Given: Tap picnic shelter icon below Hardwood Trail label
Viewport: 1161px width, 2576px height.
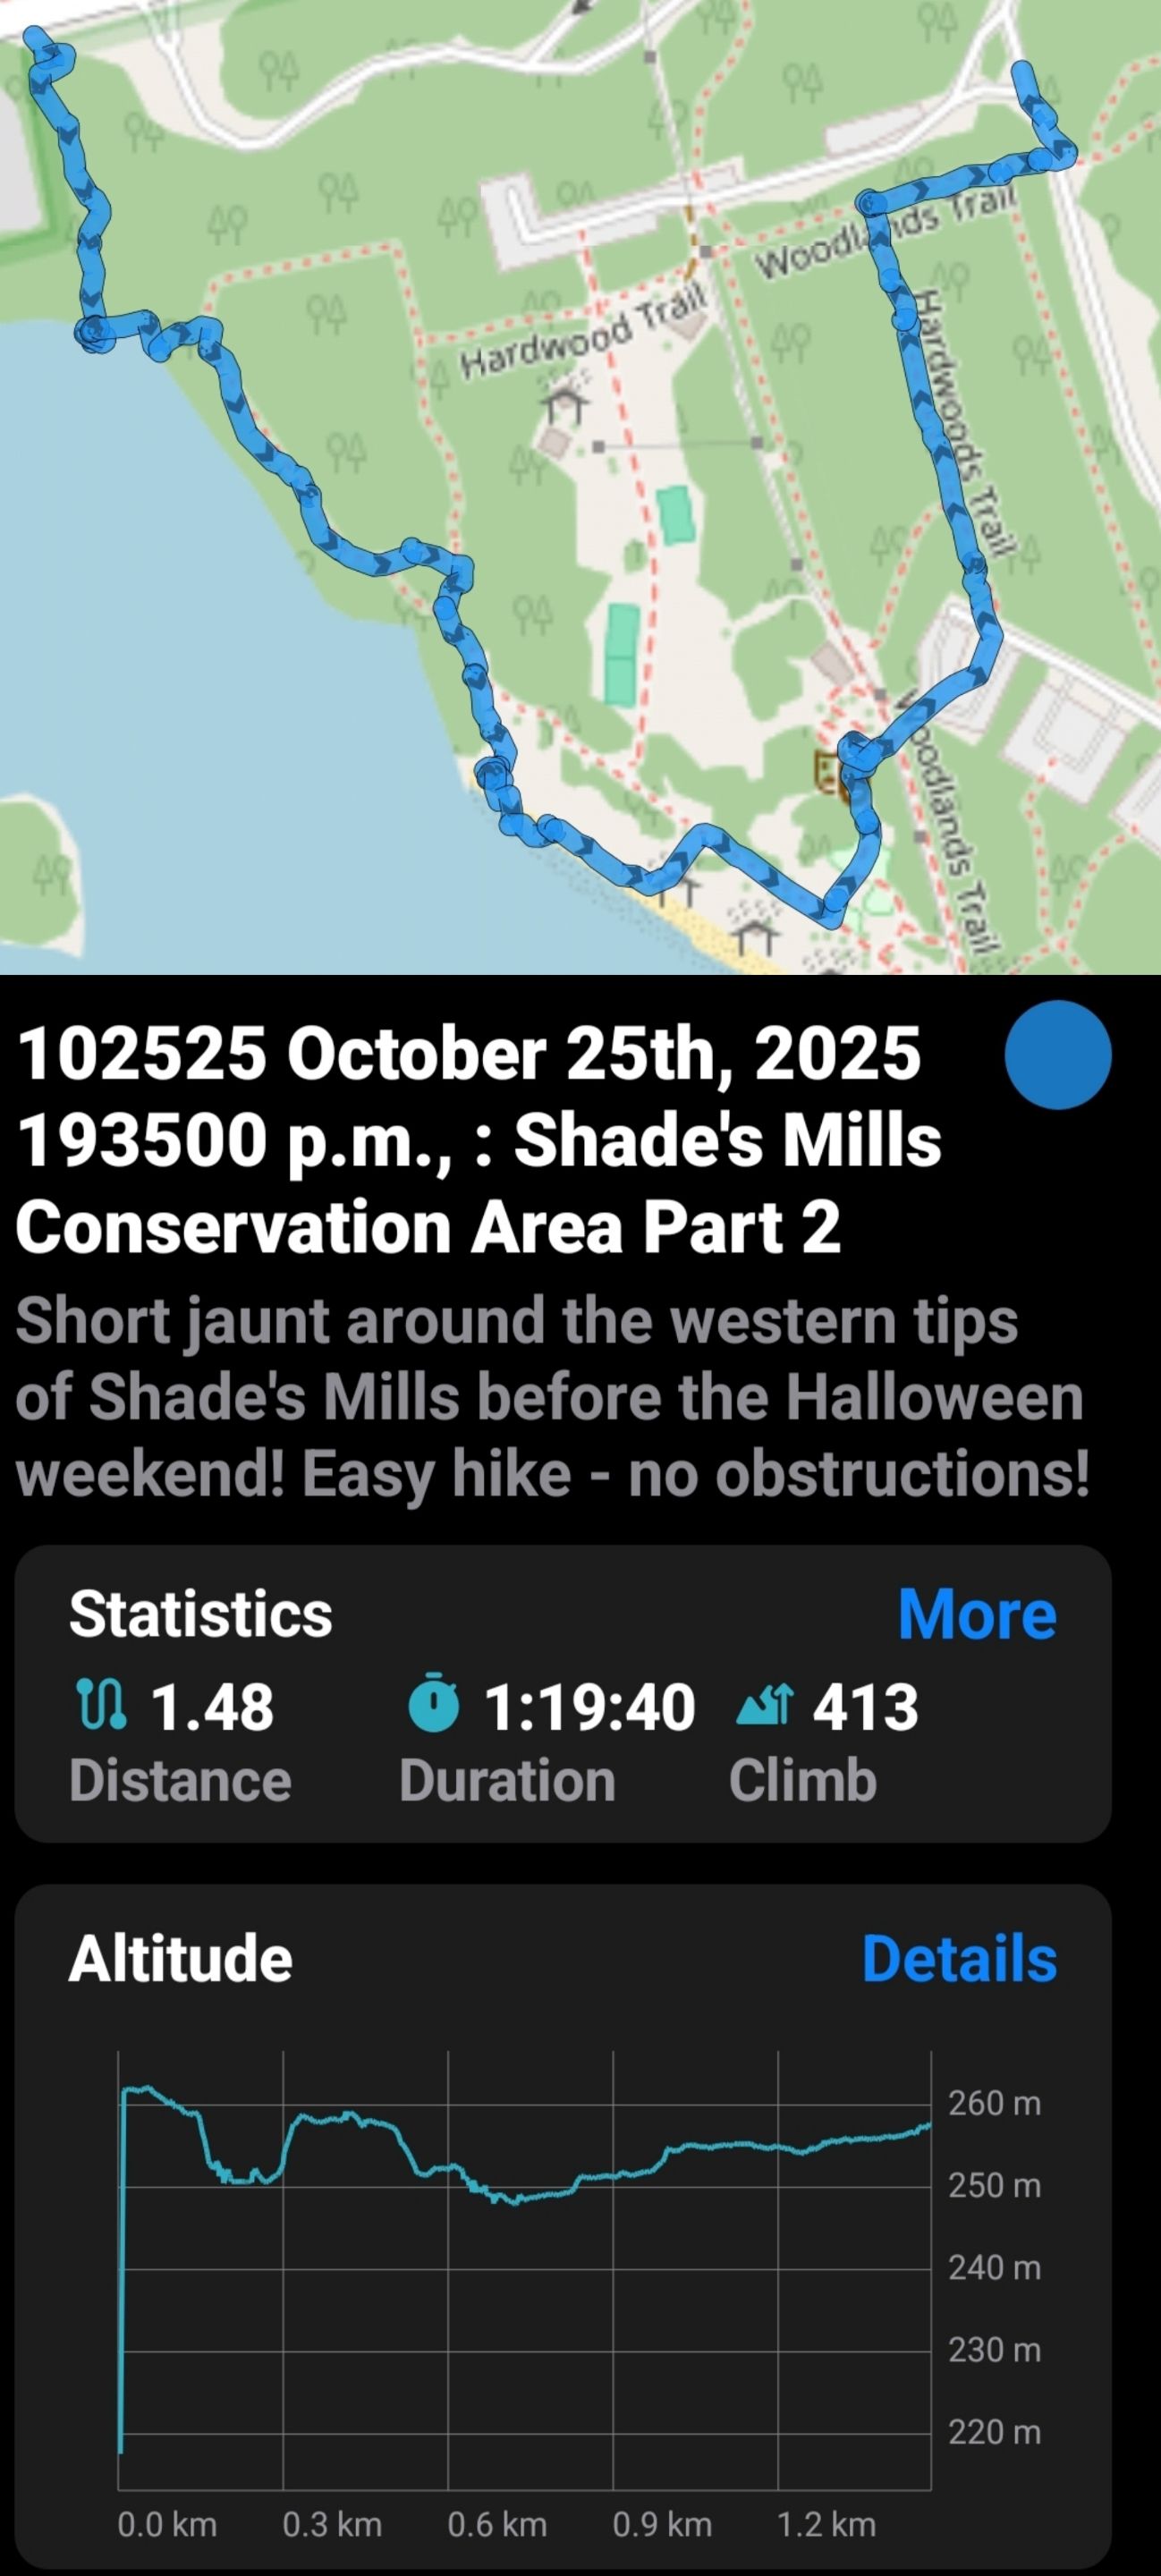Looking at the screenshot, I should tap(565, 400).
